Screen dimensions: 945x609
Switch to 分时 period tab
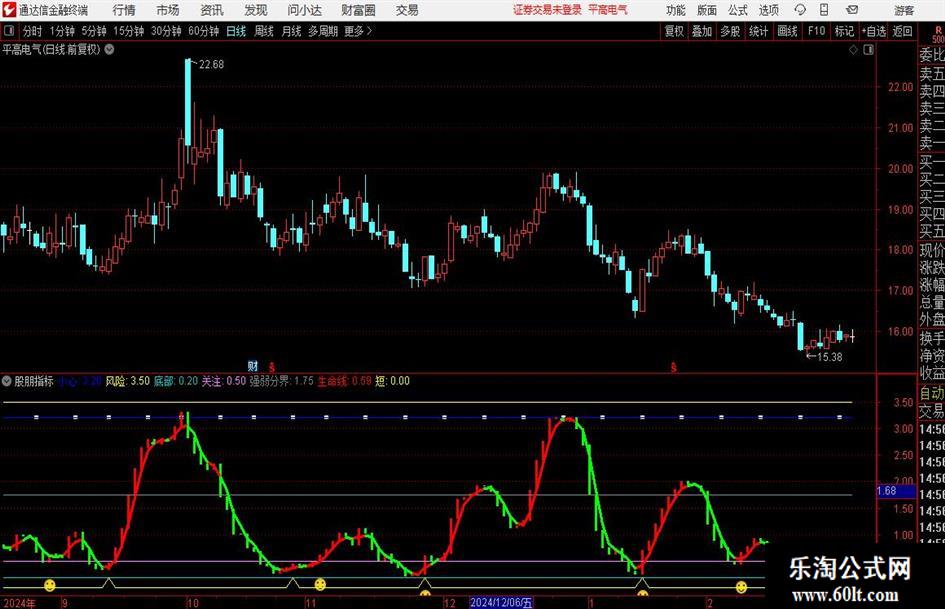point(33,31)
